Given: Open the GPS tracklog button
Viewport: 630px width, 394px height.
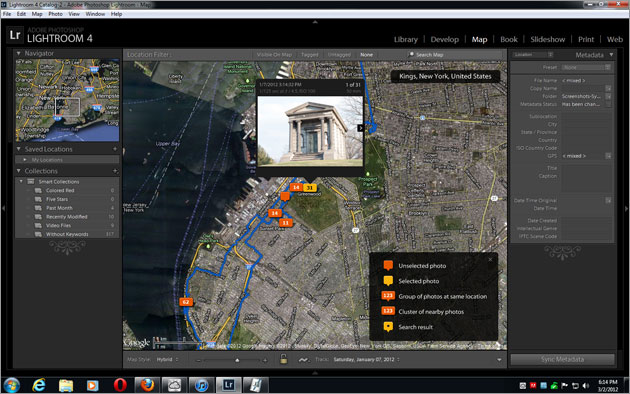Looking at the screenshot, I should click(304, 359).
